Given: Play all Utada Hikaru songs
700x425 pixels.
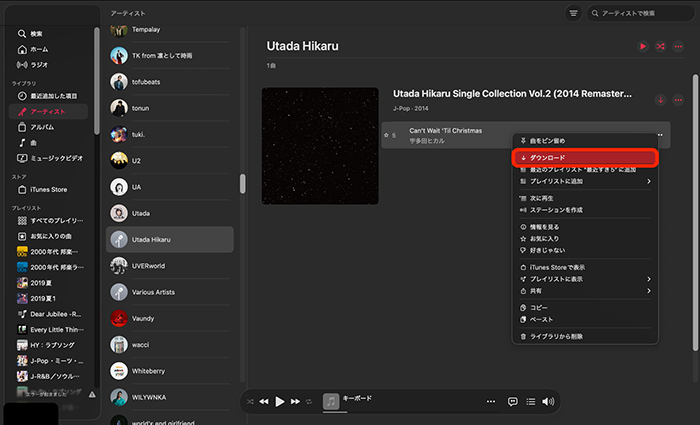Looking at the screenshot, I should (643, 46).
